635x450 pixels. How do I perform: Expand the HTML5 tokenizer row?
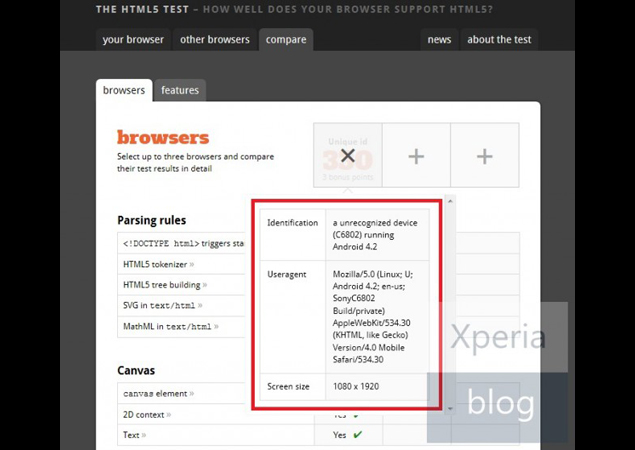pyautogui.click(x=158, y=264)
